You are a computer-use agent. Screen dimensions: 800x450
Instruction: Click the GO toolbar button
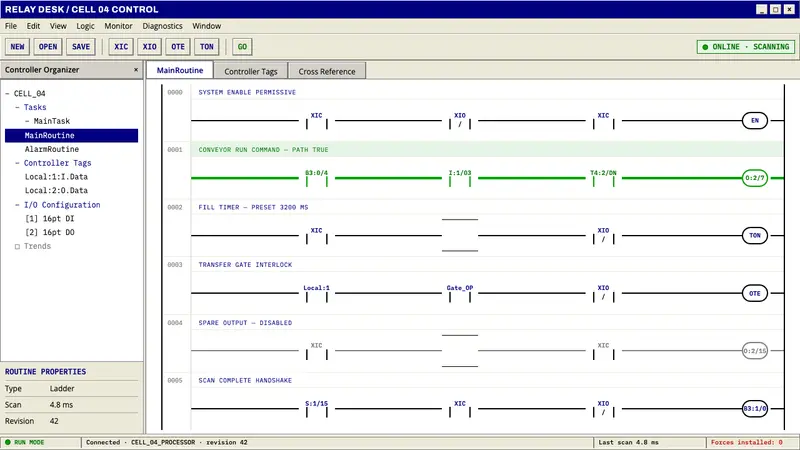pos(242,46)
